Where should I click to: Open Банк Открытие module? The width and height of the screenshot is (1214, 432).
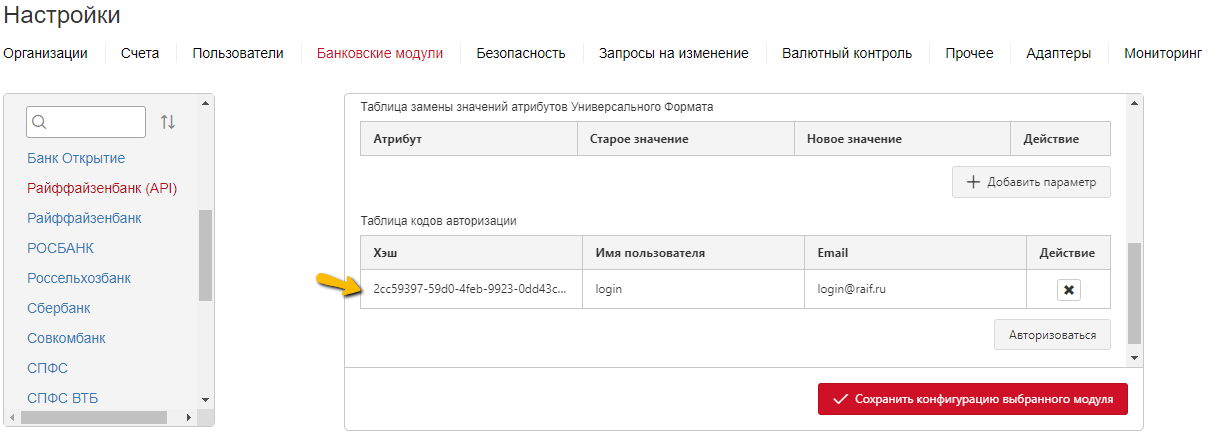tap(76, 158)
